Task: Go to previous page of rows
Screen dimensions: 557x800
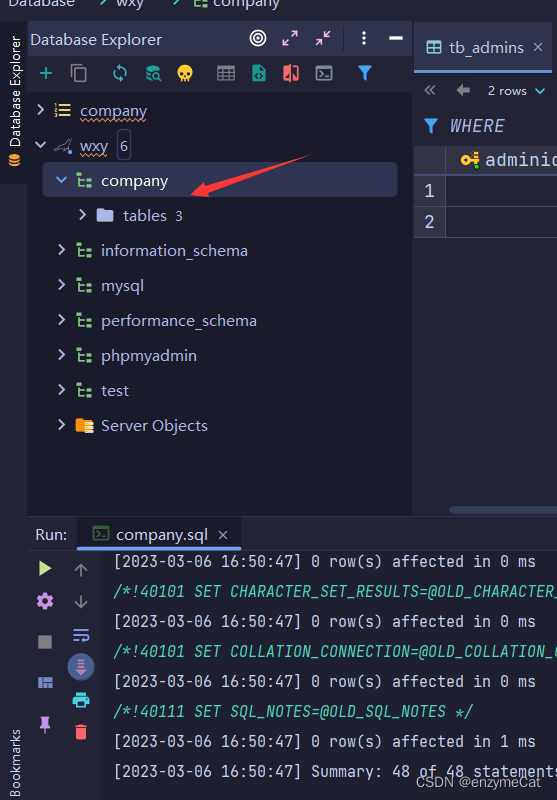Action: click(463, 90)
